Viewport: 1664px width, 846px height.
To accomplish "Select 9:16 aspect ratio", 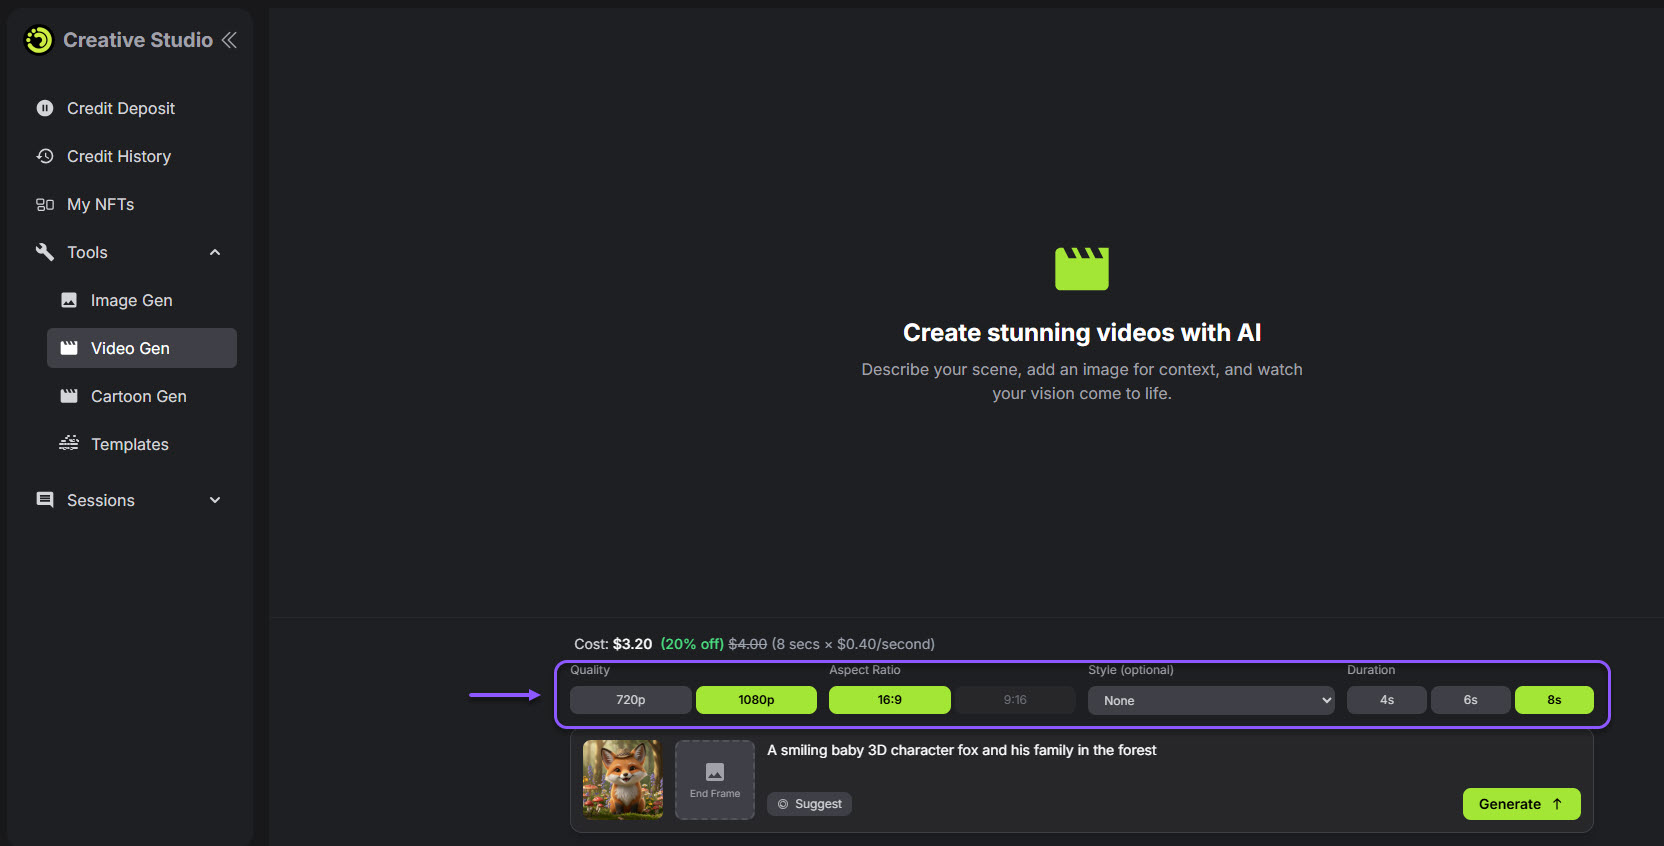I will pyautogui.click(x=1015, y=700).
